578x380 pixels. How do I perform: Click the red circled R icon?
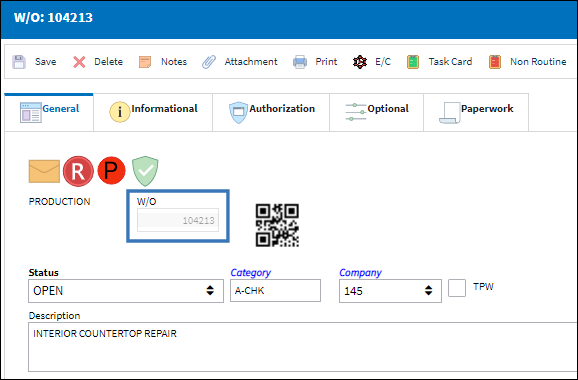78,171
